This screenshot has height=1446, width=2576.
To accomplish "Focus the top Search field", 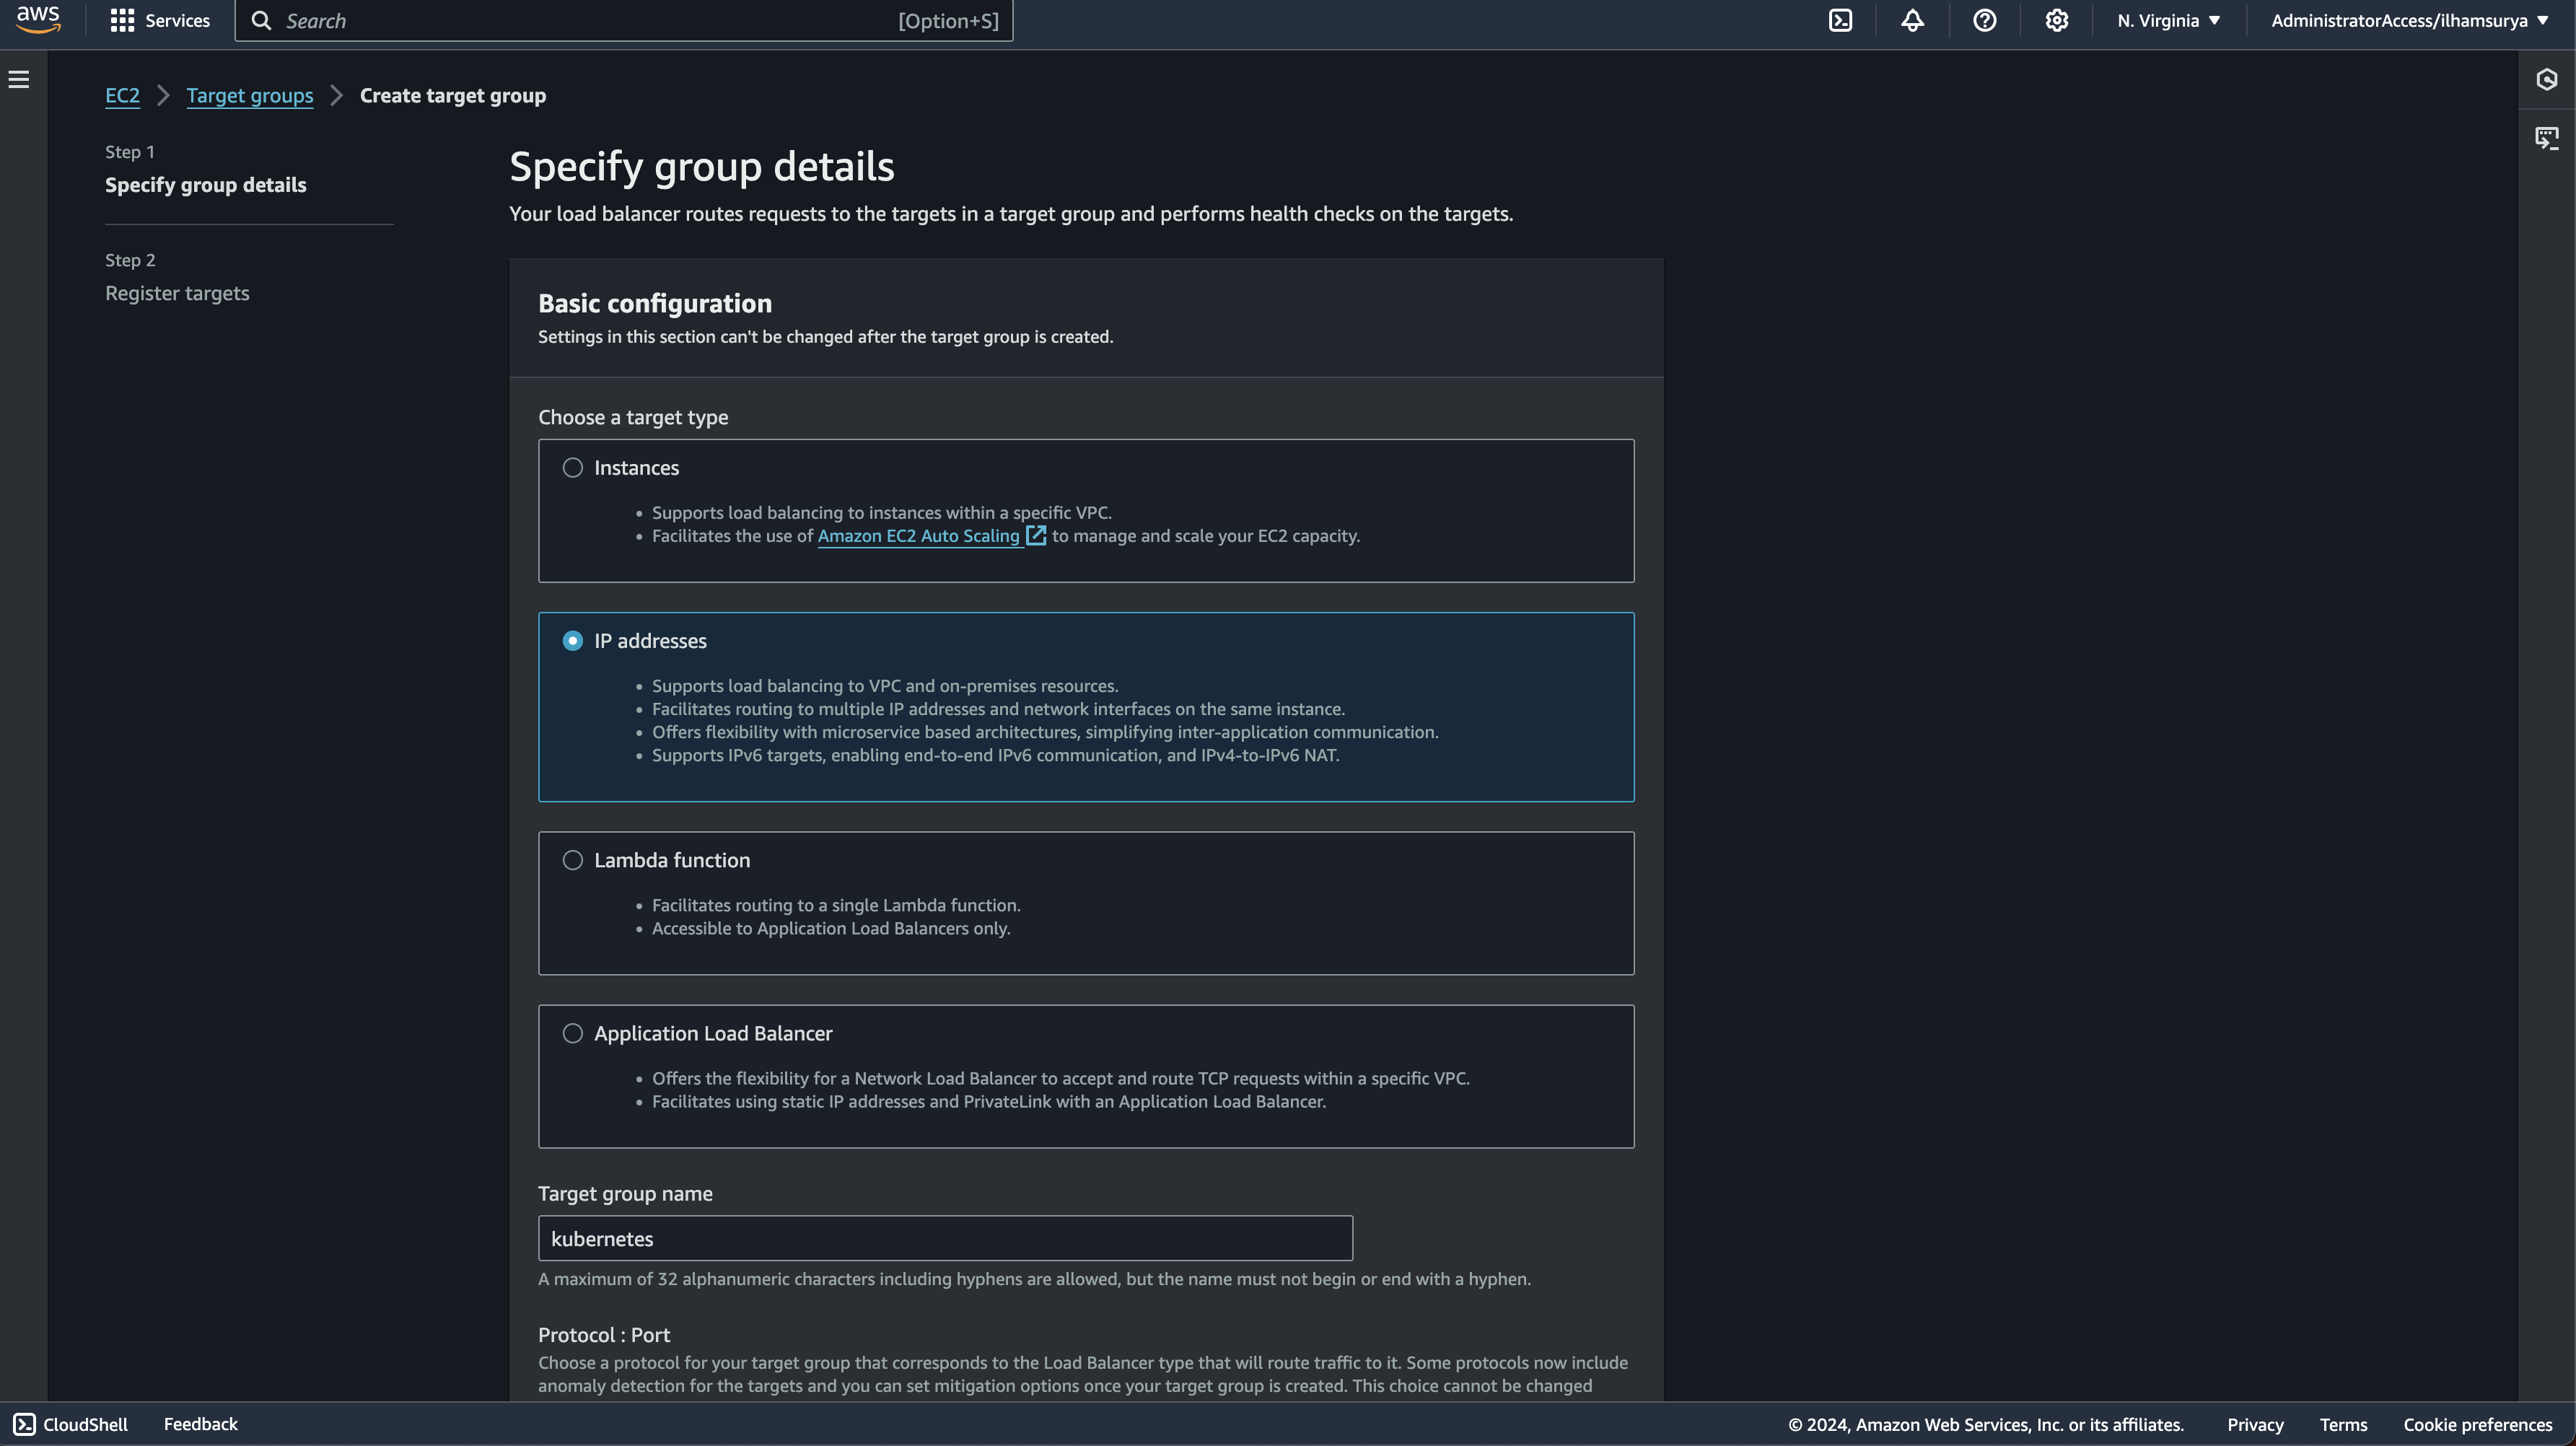I will 624,21.
